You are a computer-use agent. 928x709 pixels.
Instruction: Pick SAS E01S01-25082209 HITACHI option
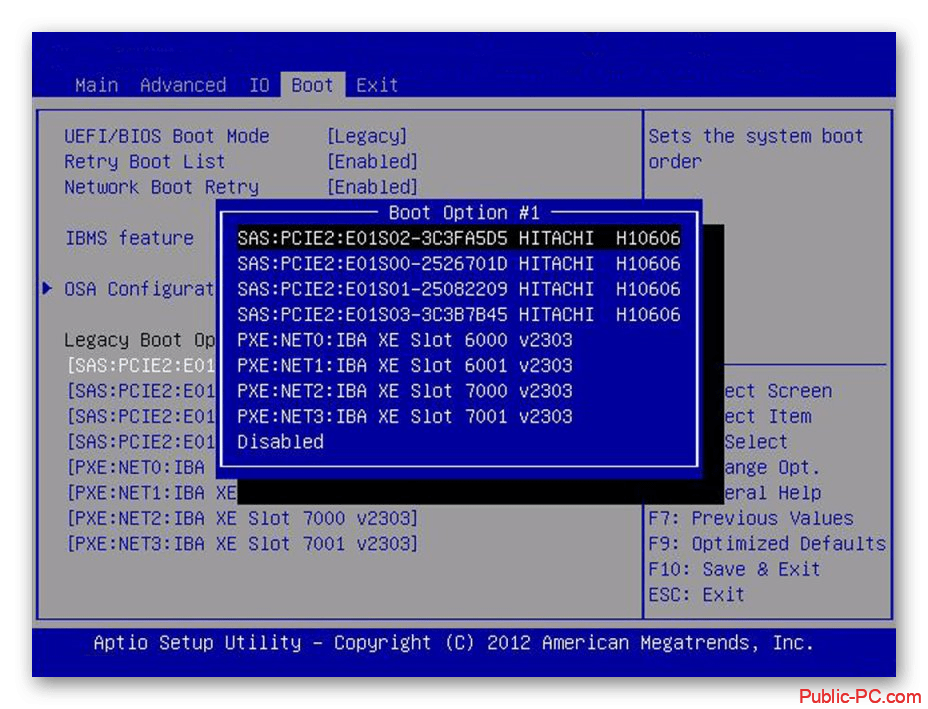pos(458,289)
